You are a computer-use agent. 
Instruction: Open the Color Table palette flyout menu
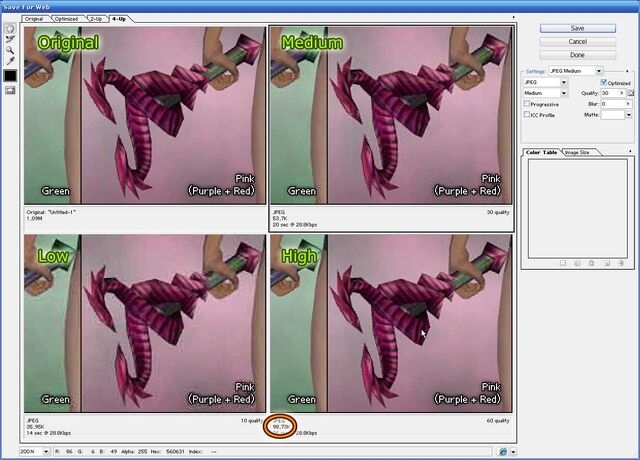630,151
